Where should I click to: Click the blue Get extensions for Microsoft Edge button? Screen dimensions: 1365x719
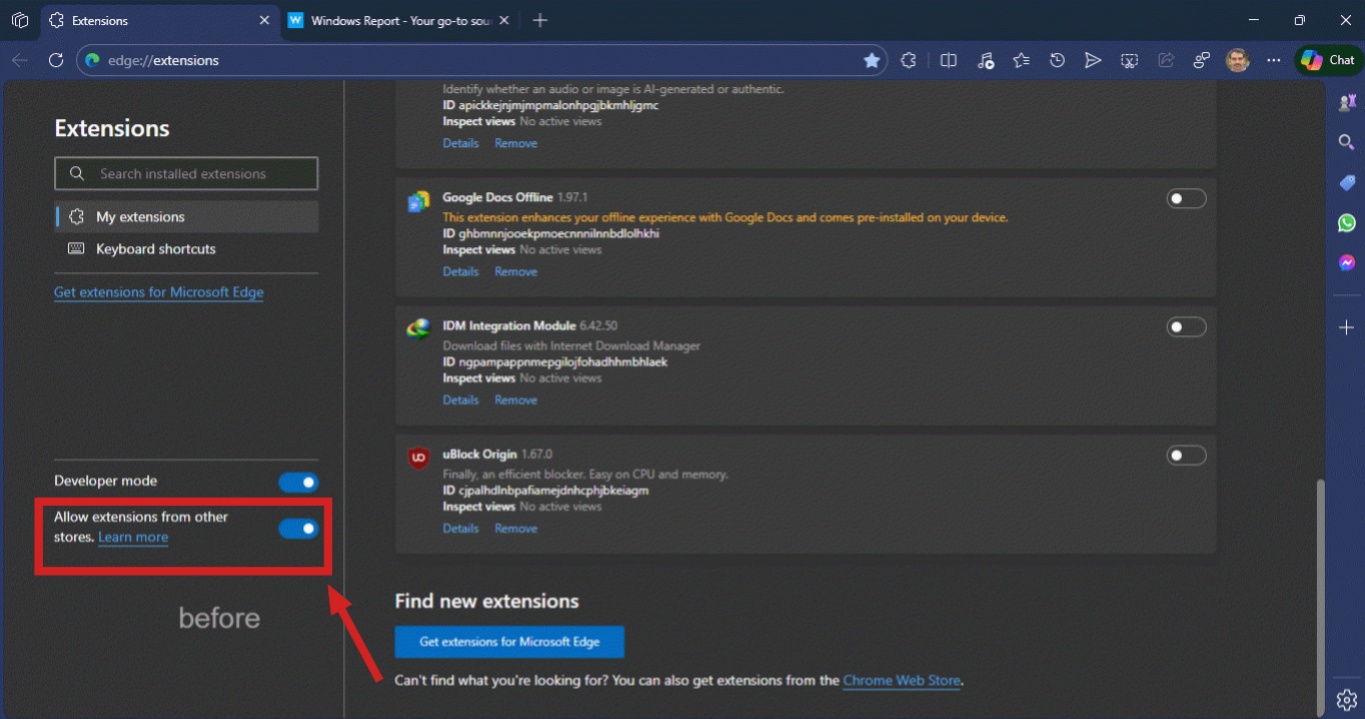[509, 642]
